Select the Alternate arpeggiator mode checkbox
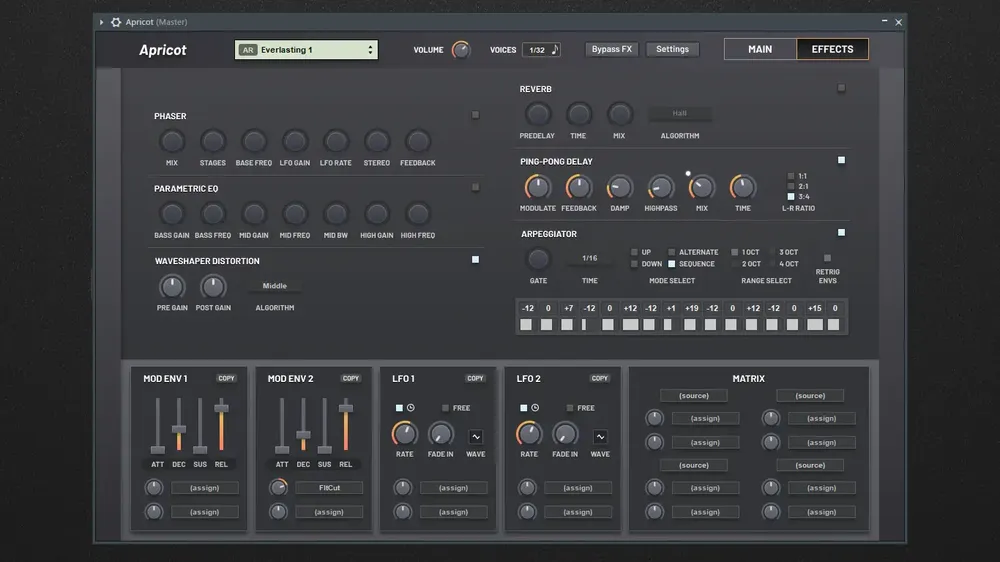 [x=672, y=252]
